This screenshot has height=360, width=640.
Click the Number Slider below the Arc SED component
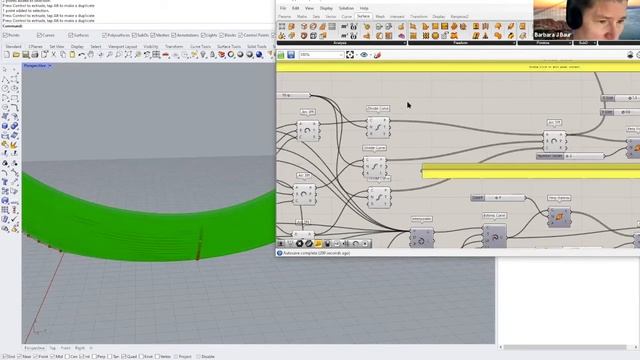click(x=570, y=156)
